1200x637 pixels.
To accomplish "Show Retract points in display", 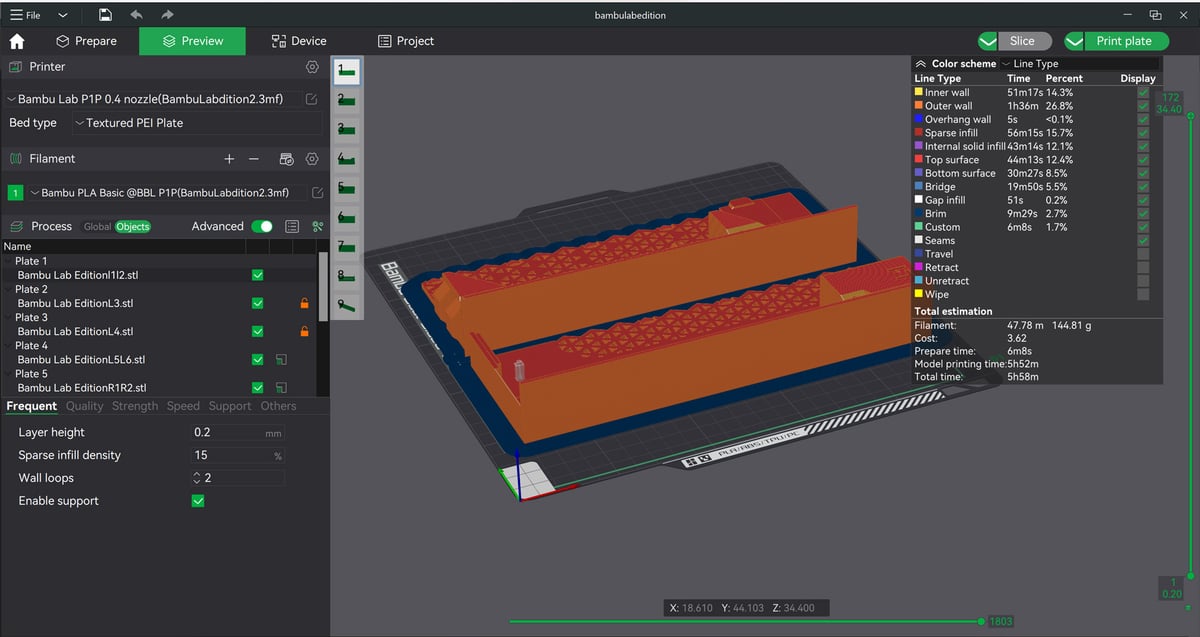I will pyautogui.click(x=1143, y=268).
